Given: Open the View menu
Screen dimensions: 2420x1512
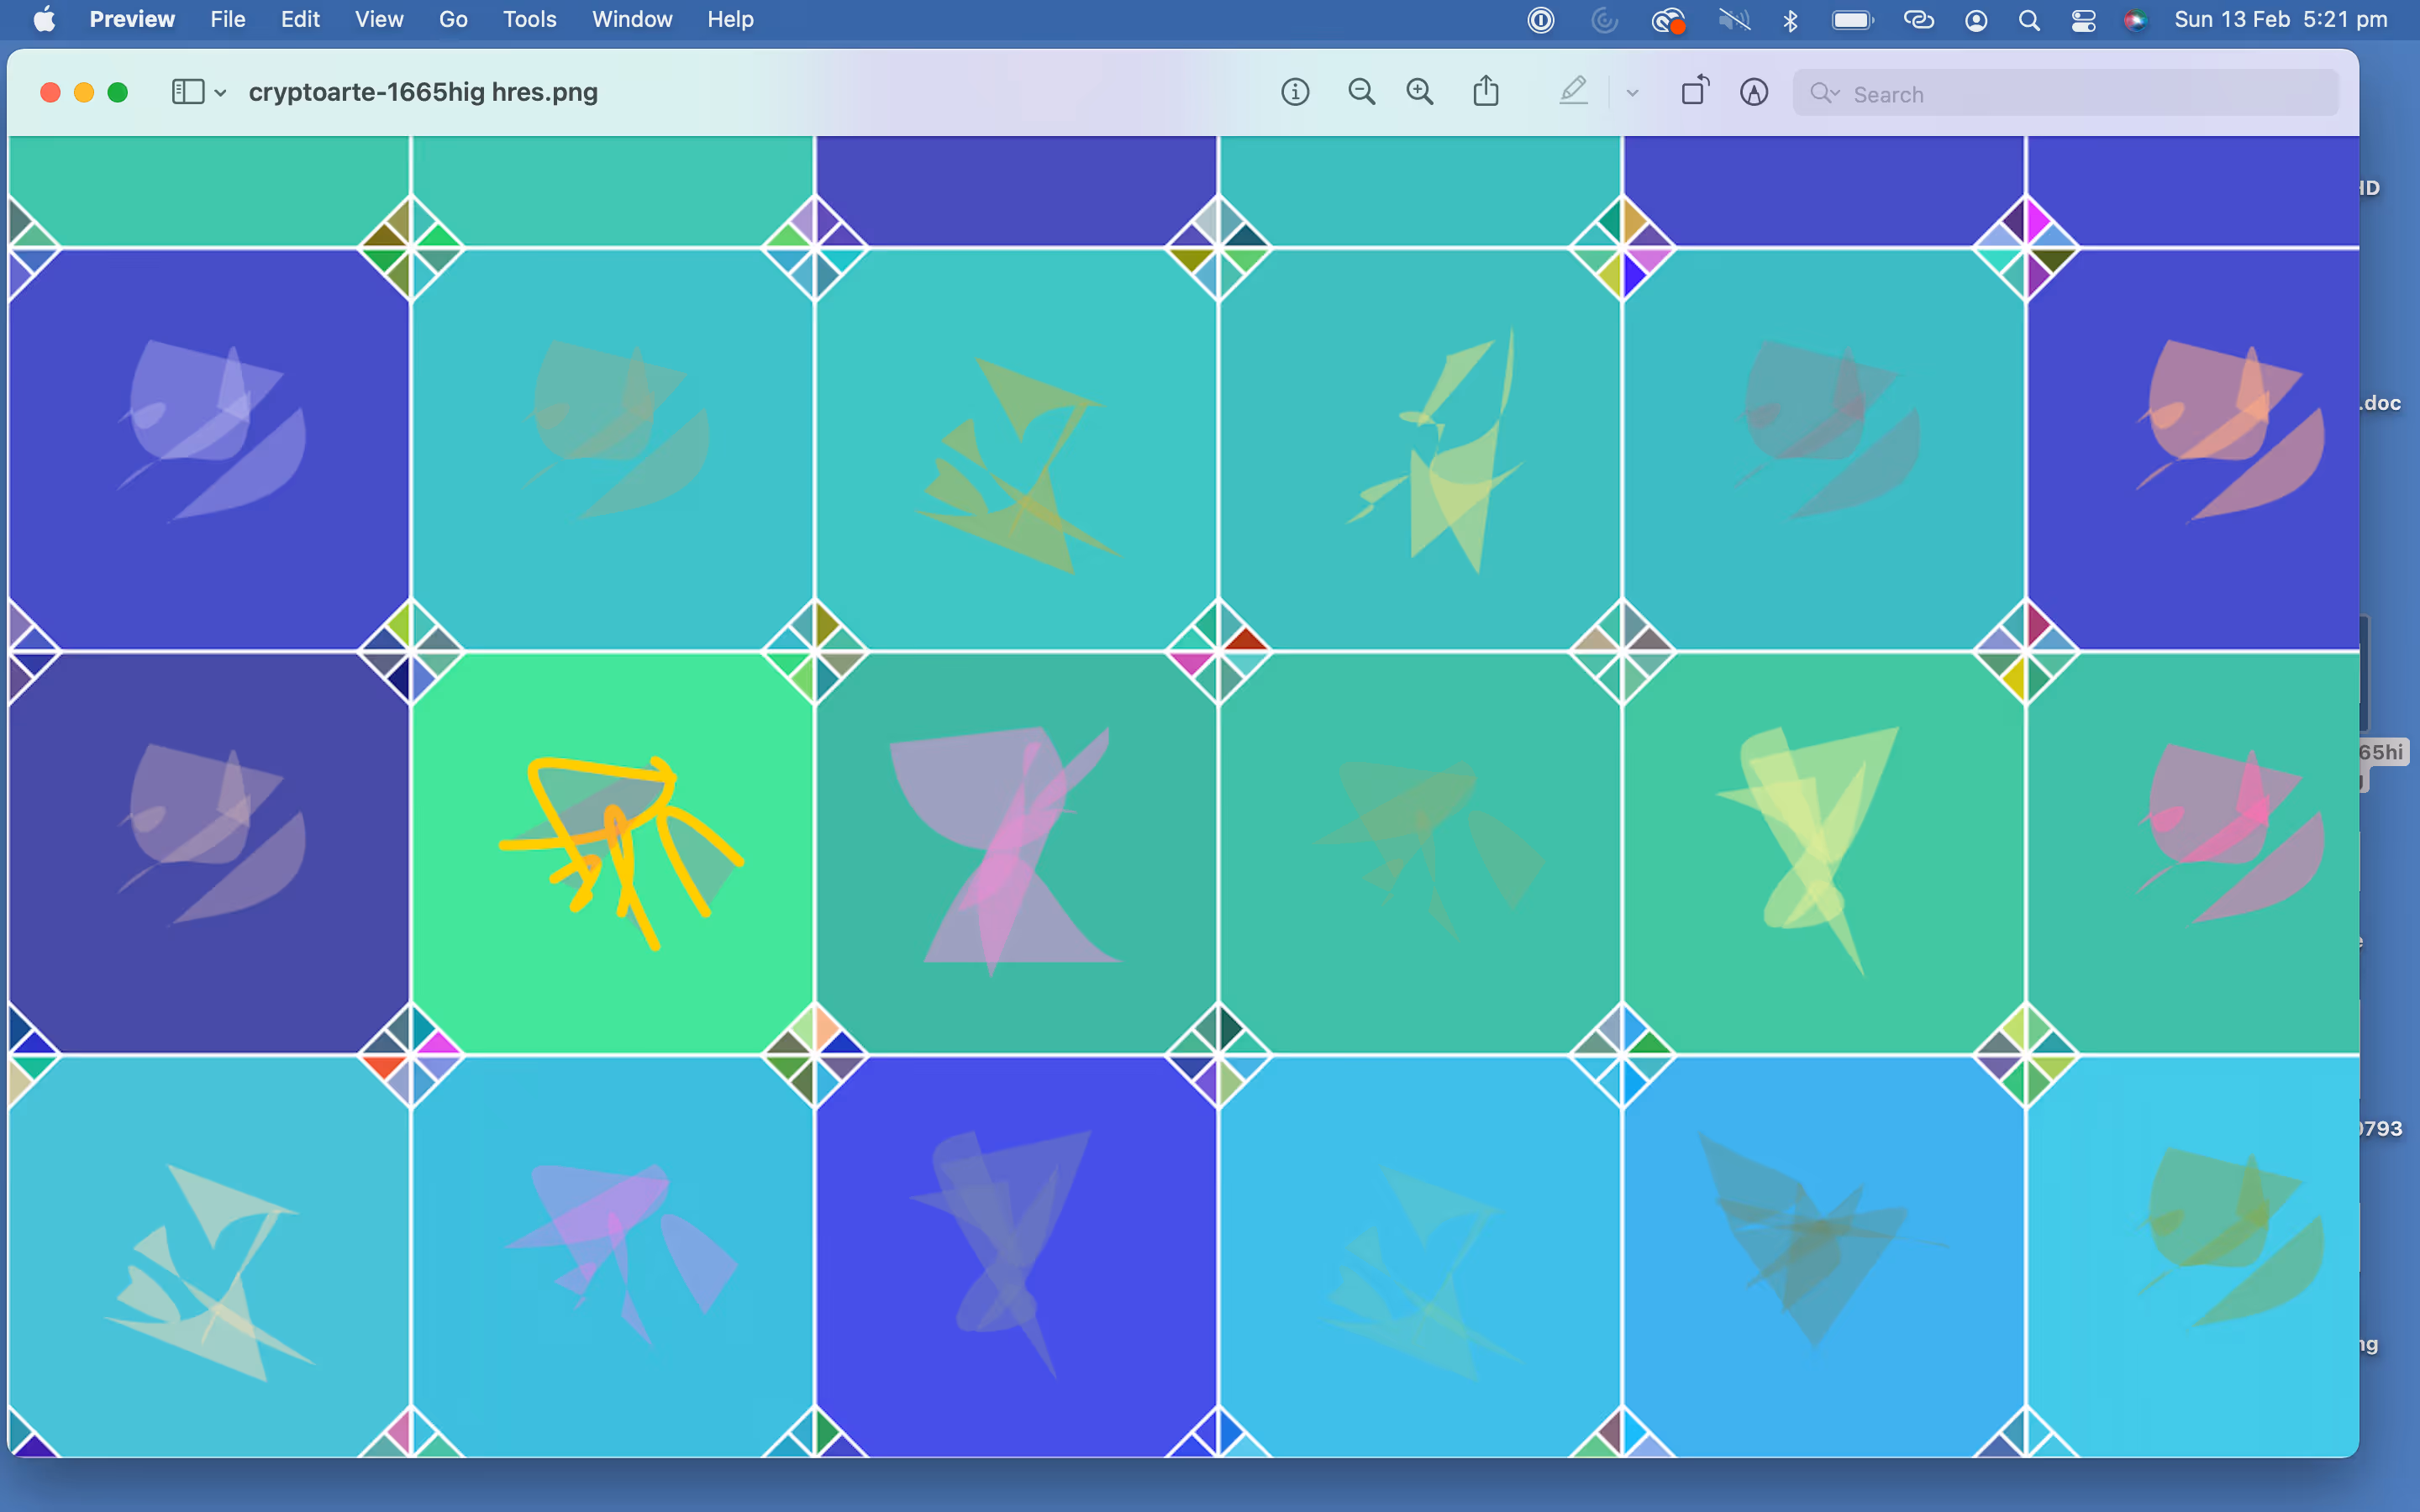Looking at the screenshot, I should coord(378,19).
